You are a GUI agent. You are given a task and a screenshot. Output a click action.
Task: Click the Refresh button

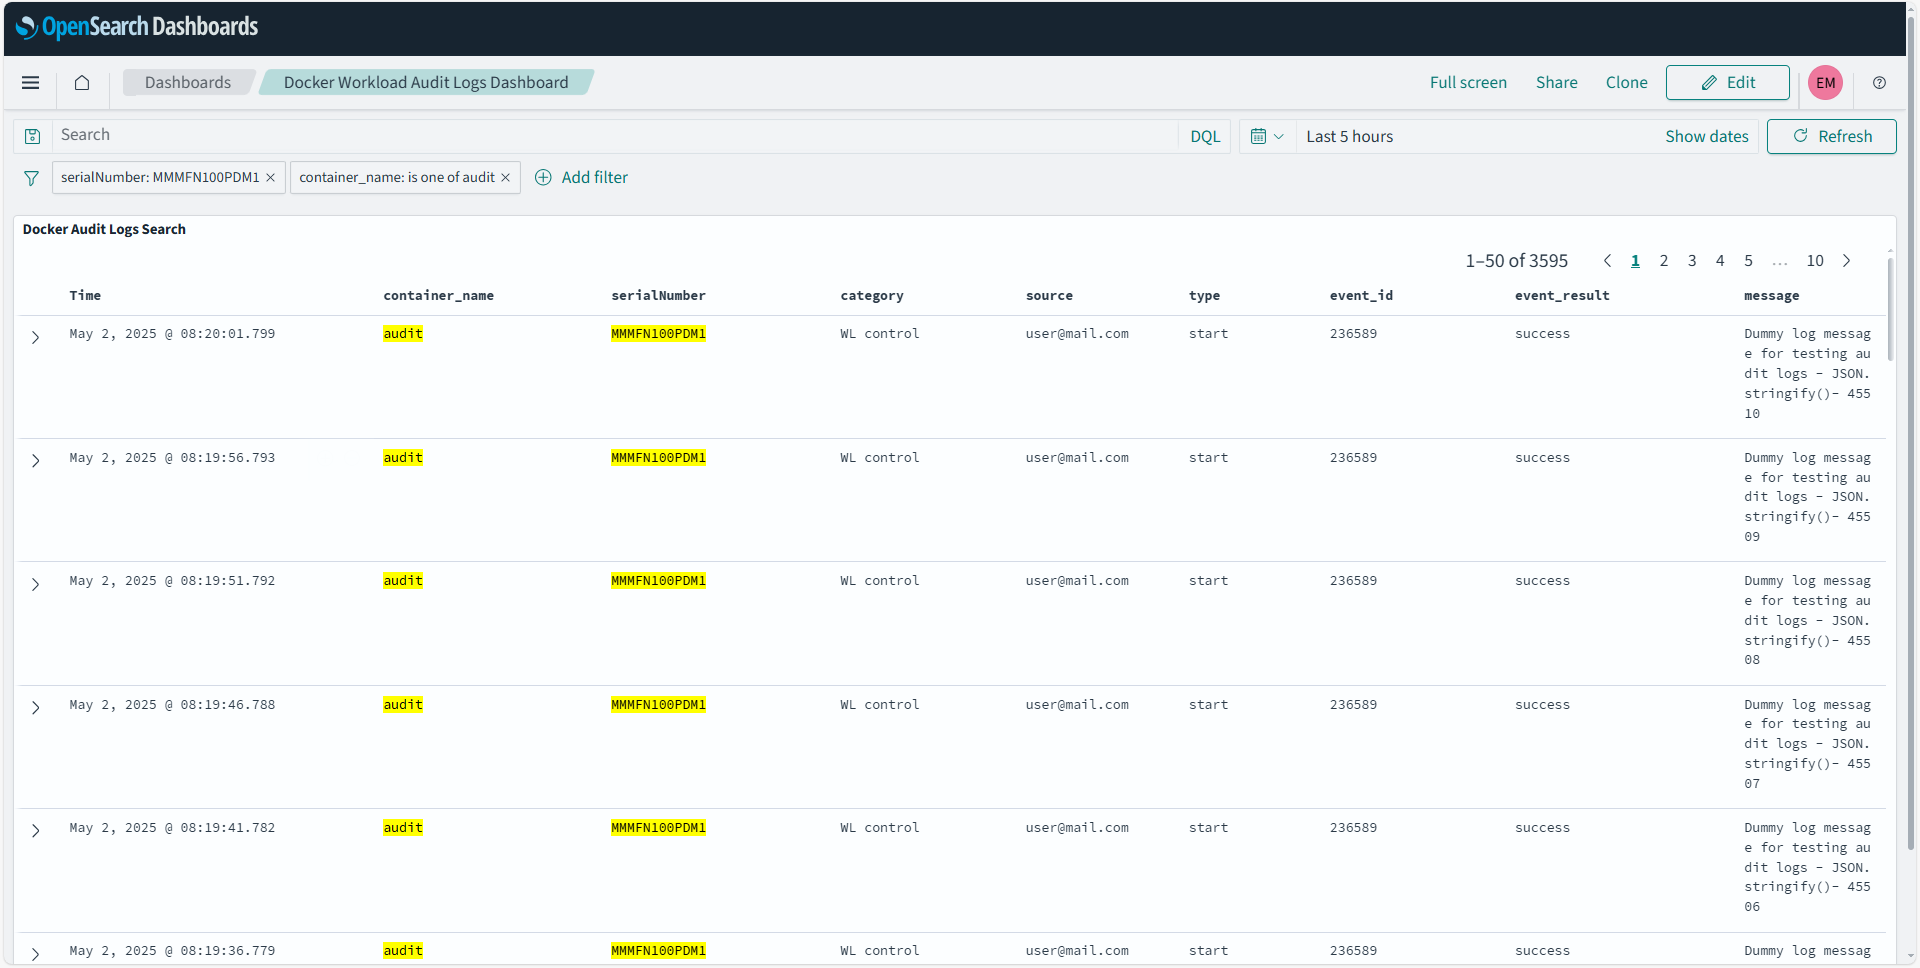1831,136
